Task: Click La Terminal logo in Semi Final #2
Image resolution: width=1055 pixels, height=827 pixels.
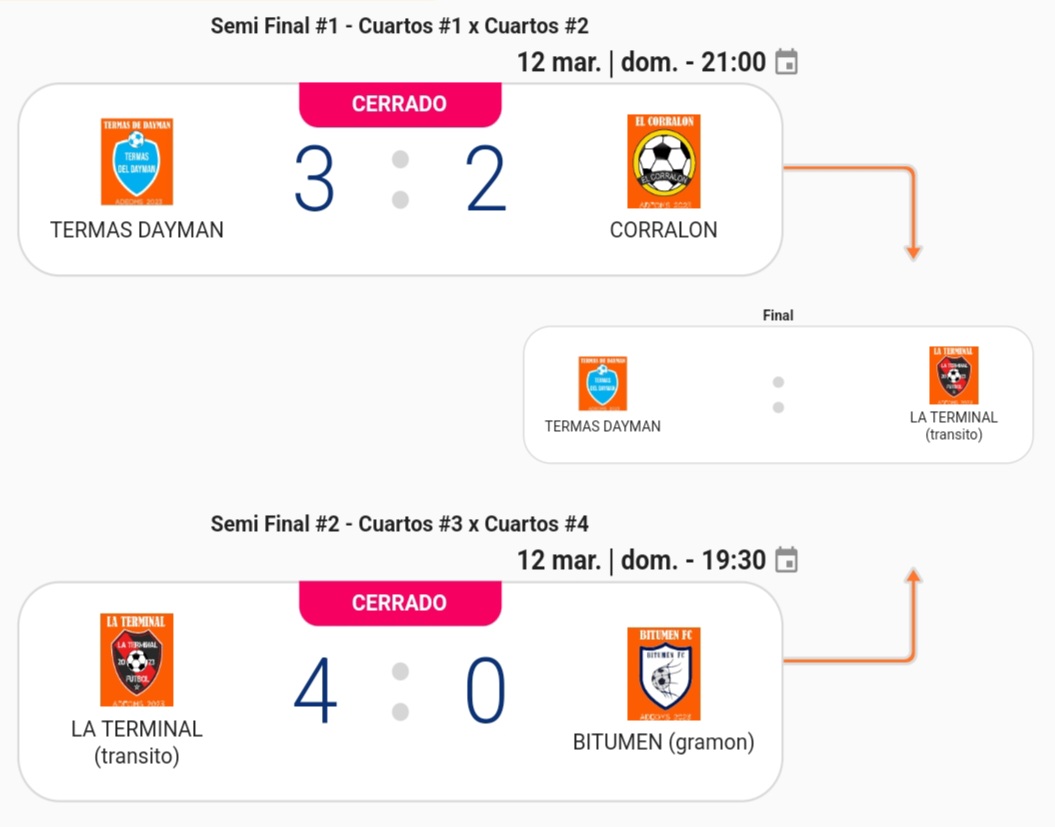Action: [x=137, y=660]
